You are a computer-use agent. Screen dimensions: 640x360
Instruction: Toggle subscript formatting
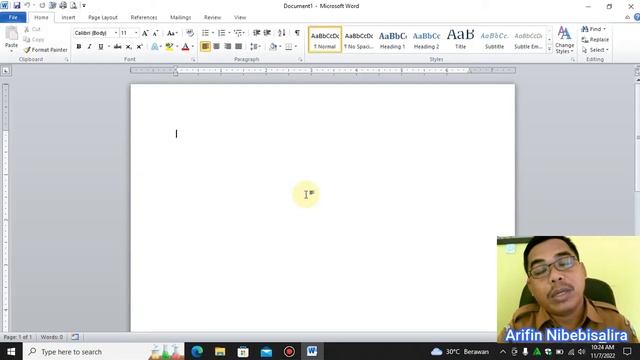tap(129, 47)
